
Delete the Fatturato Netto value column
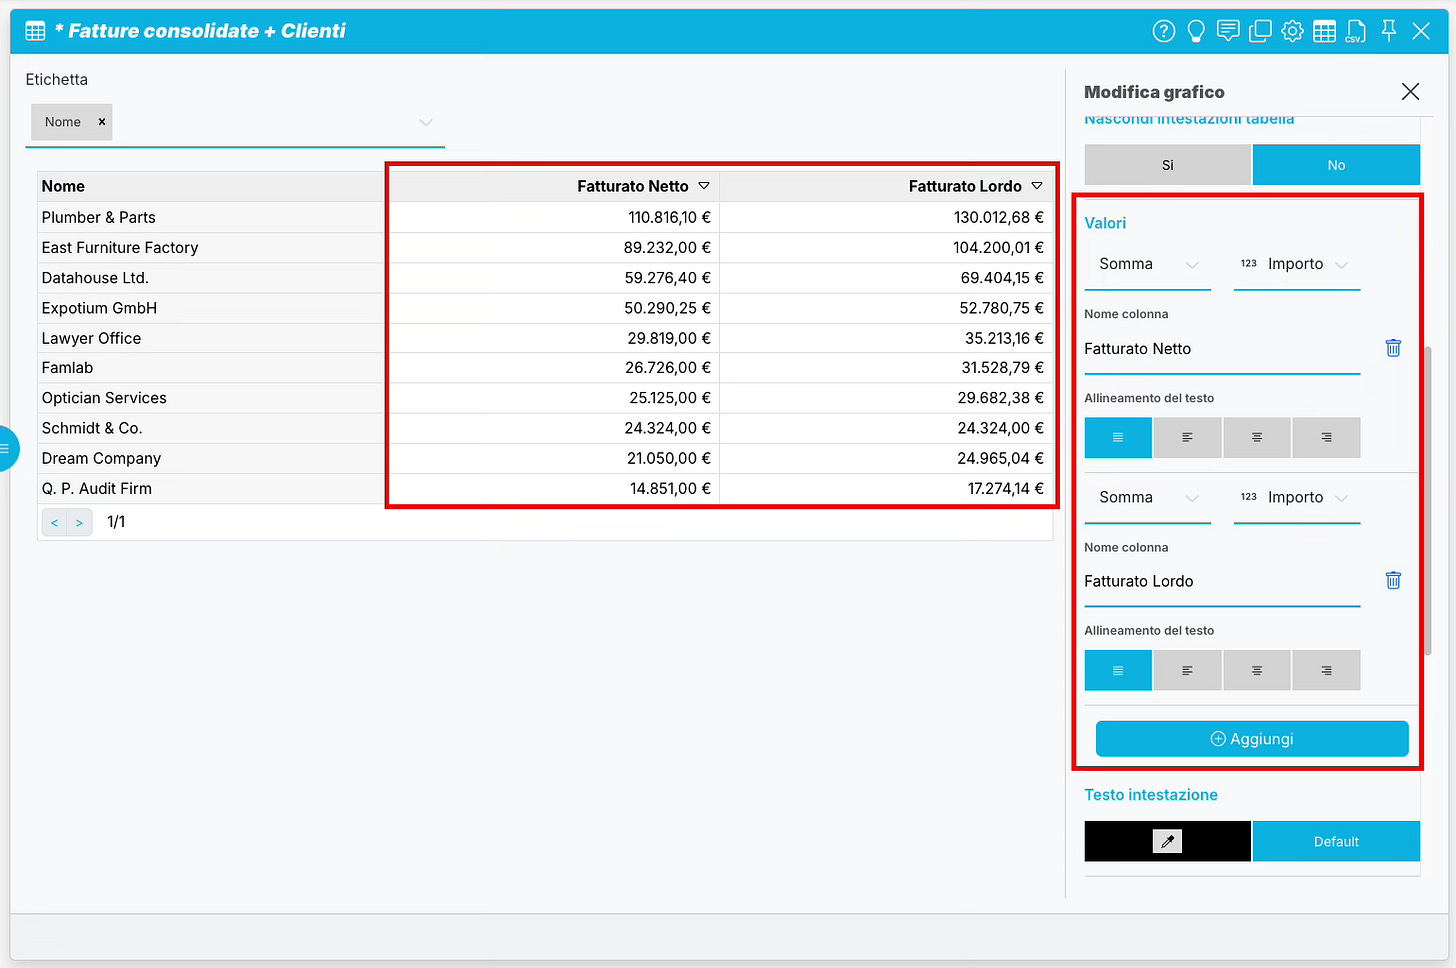click(1393, 348)
